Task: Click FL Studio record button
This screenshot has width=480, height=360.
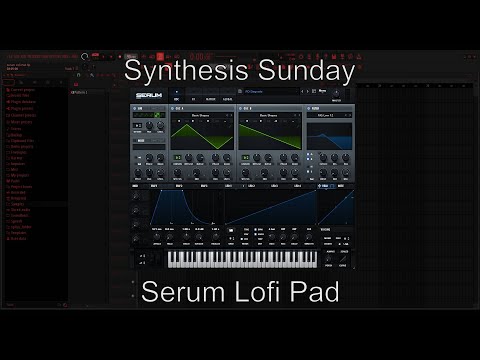Action: click(x=120, y=57)
